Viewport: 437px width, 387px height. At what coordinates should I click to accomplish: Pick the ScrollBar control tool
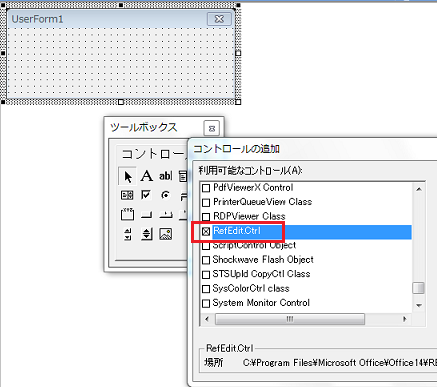pyautogui.click(x=128, y=234)
